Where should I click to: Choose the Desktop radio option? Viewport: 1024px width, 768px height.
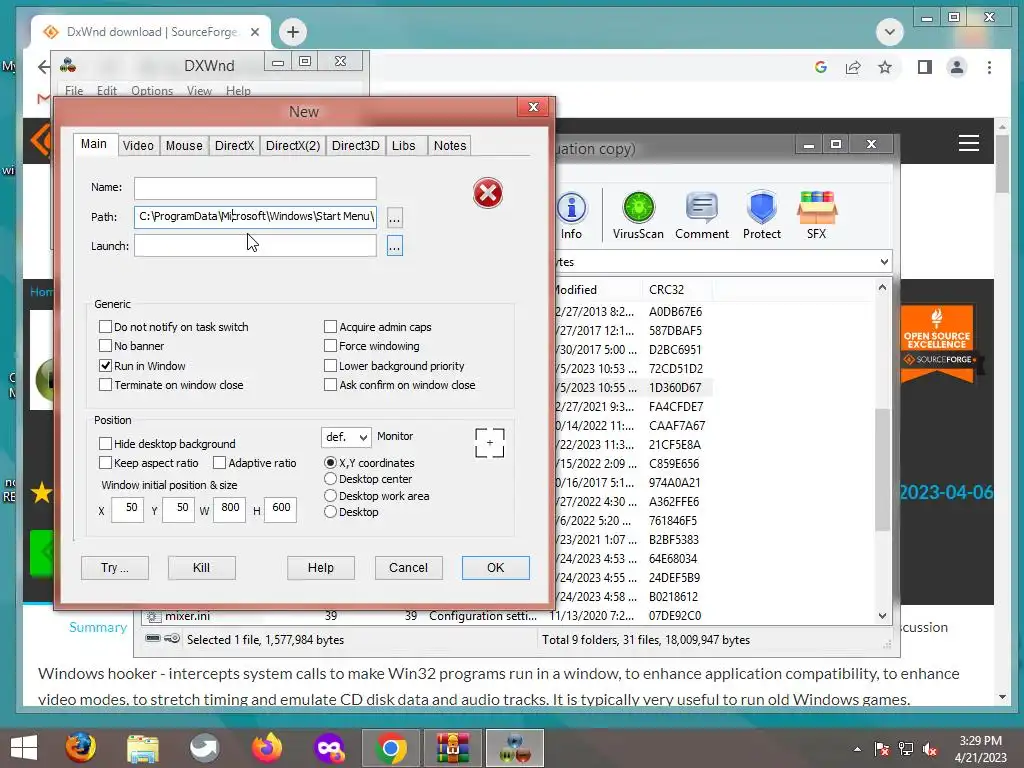pyautogui.click(x=330, y=512)
